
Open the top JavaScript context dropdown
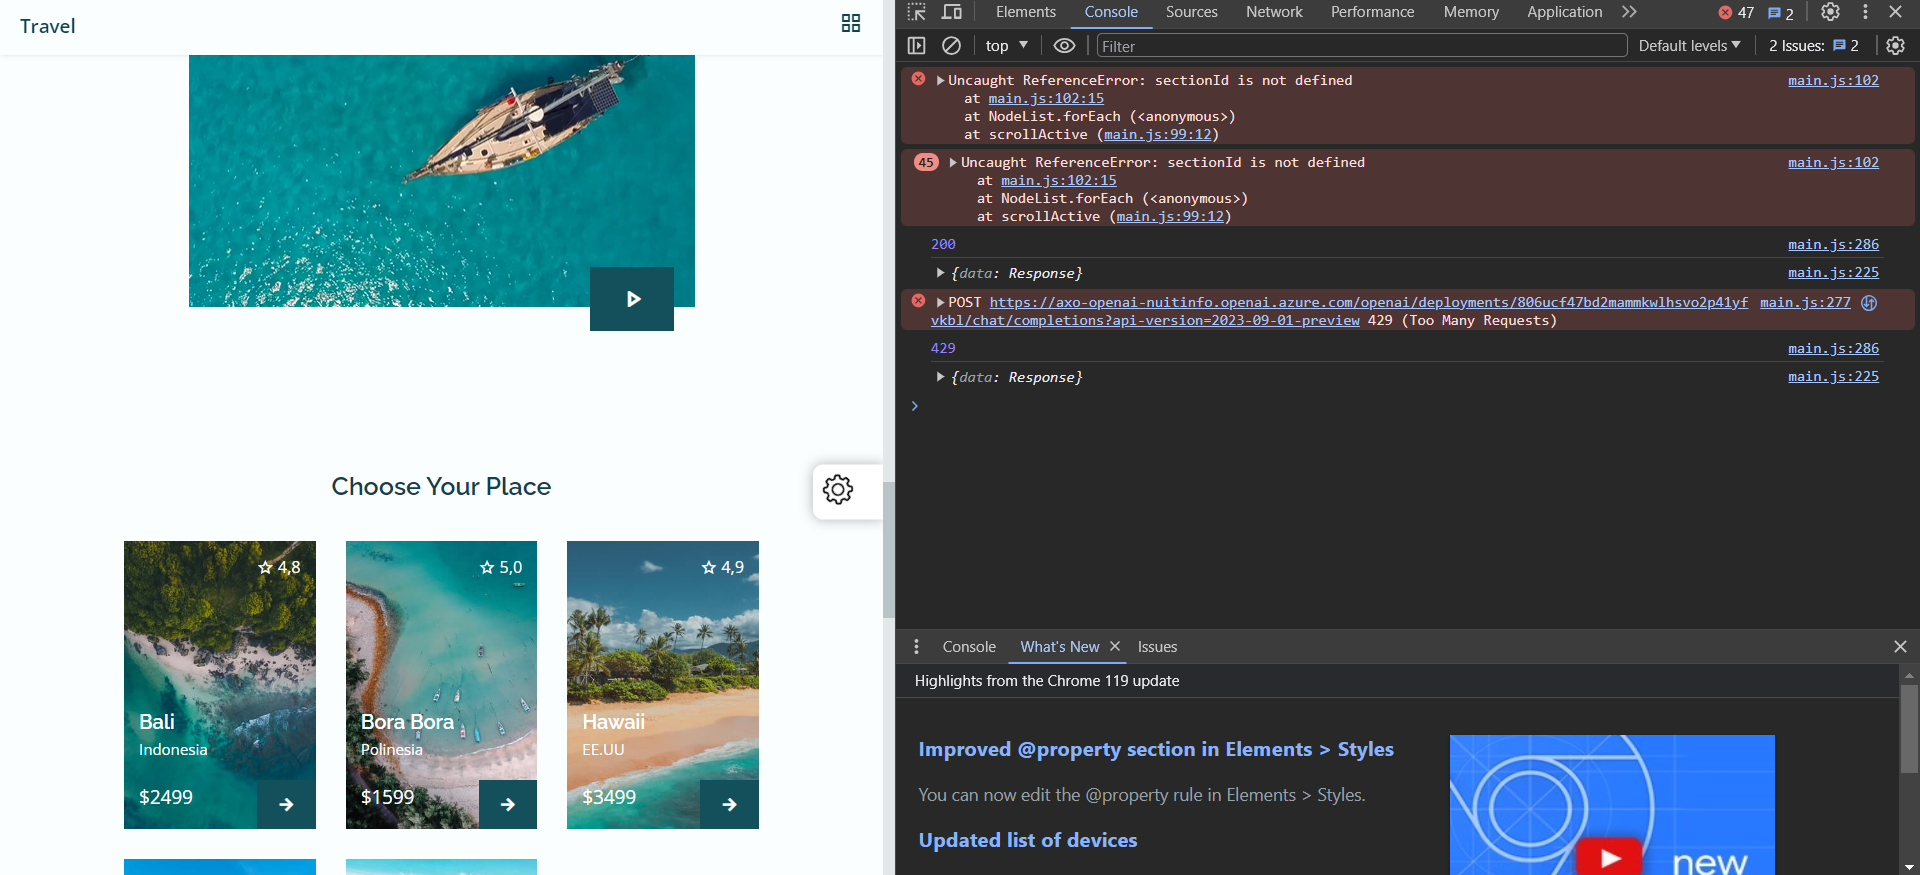pyautogui.click(x=1007, y=45)
